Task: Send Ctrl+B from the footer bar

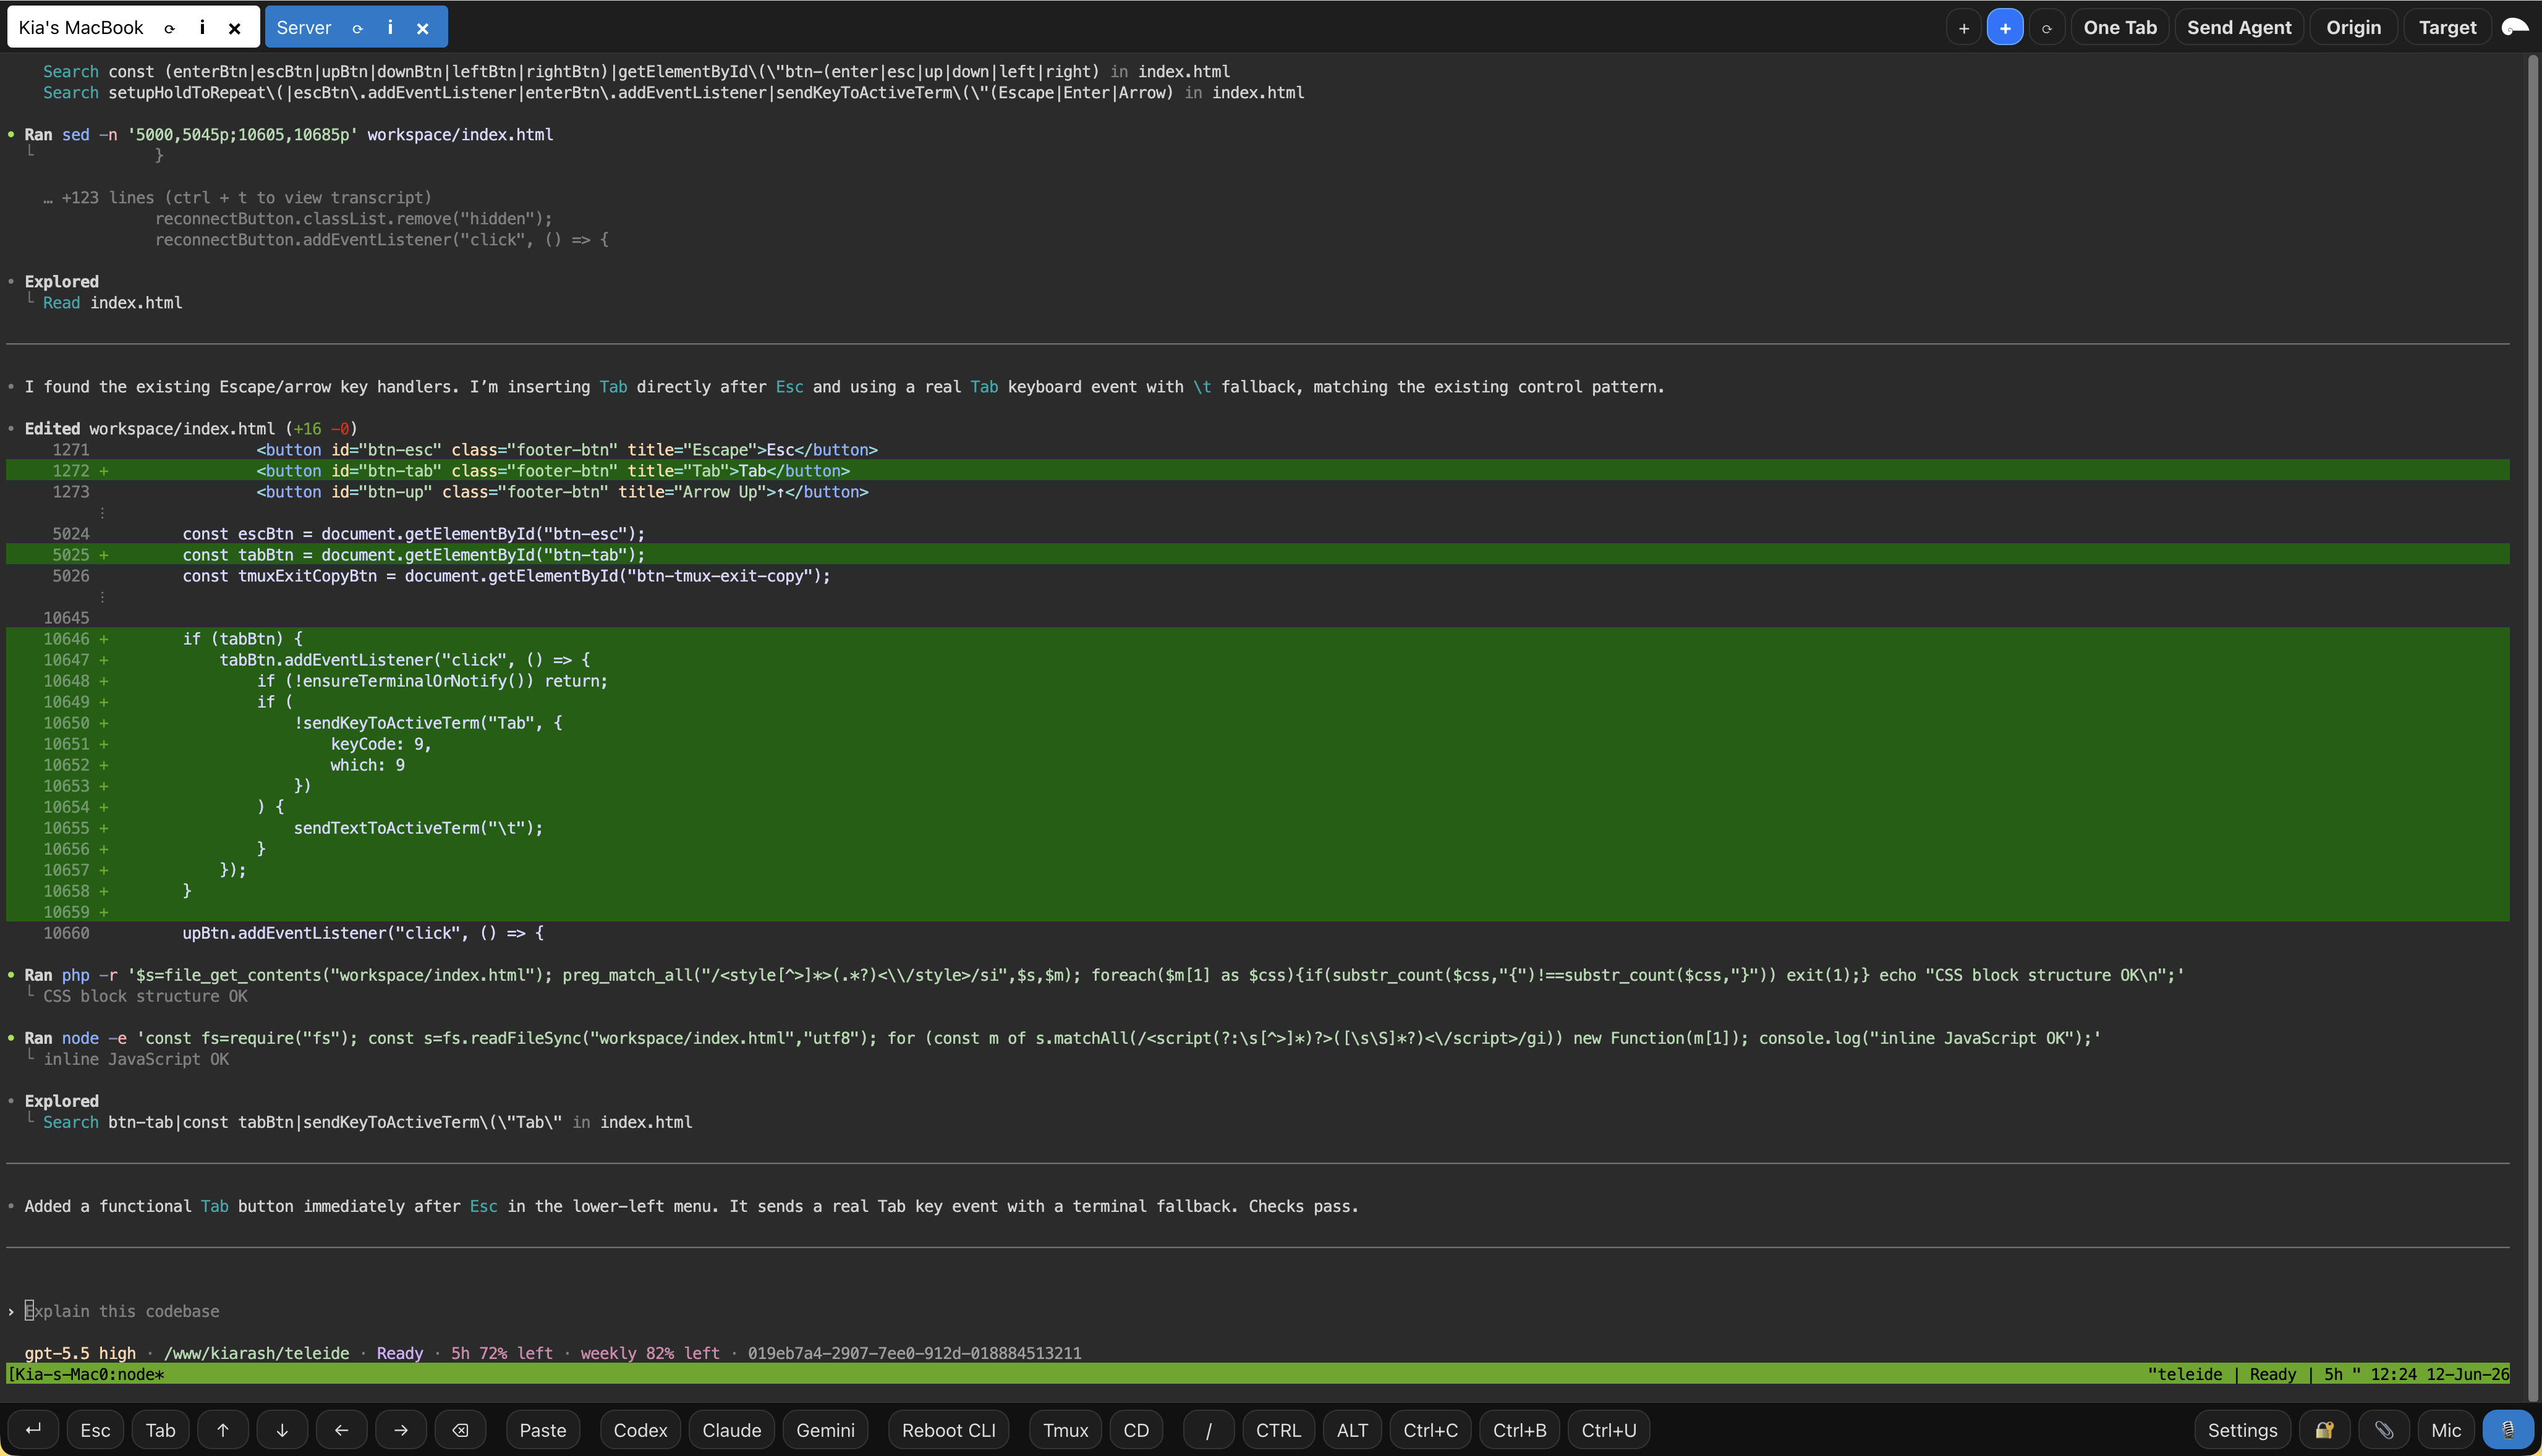Action: point(1519,1430)
